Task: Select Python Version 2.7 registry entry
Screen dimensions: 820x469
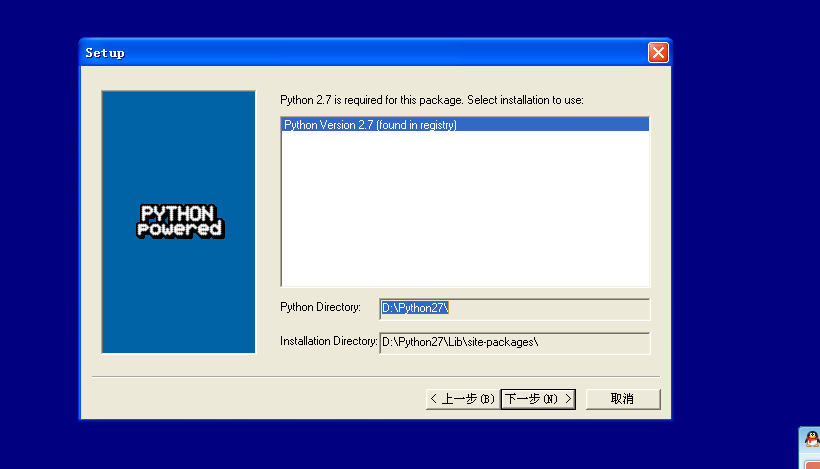Action: click(x=465, y=124)
